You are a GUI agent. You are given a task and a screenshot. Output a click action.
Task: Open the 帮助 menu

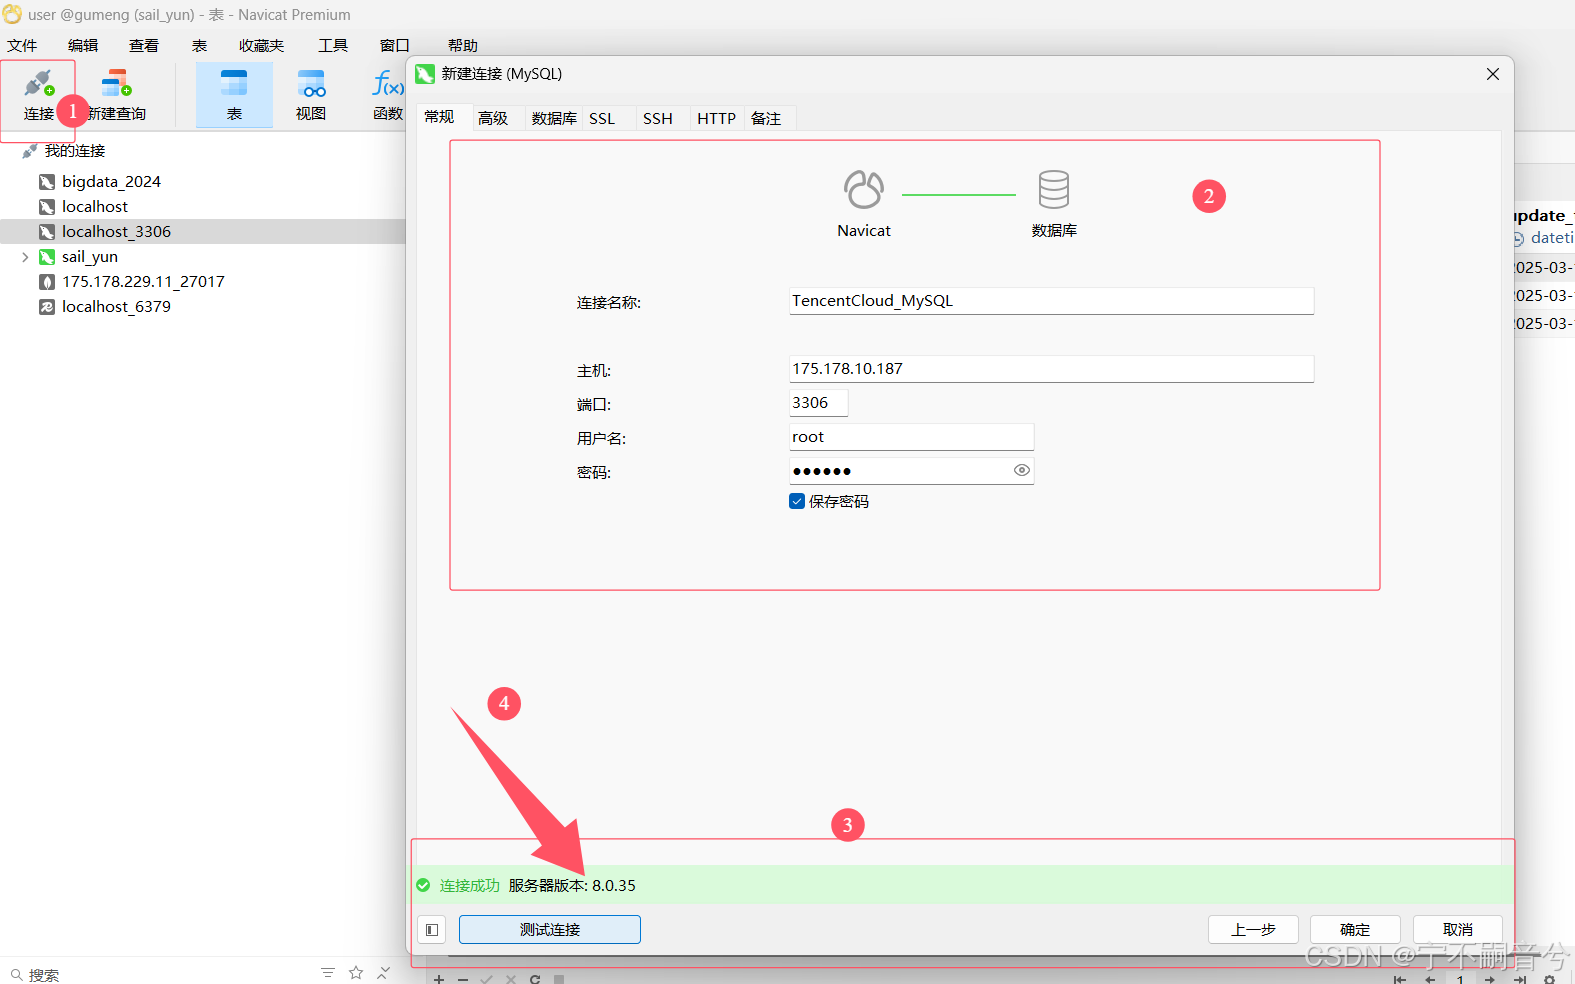pos(463,46)
